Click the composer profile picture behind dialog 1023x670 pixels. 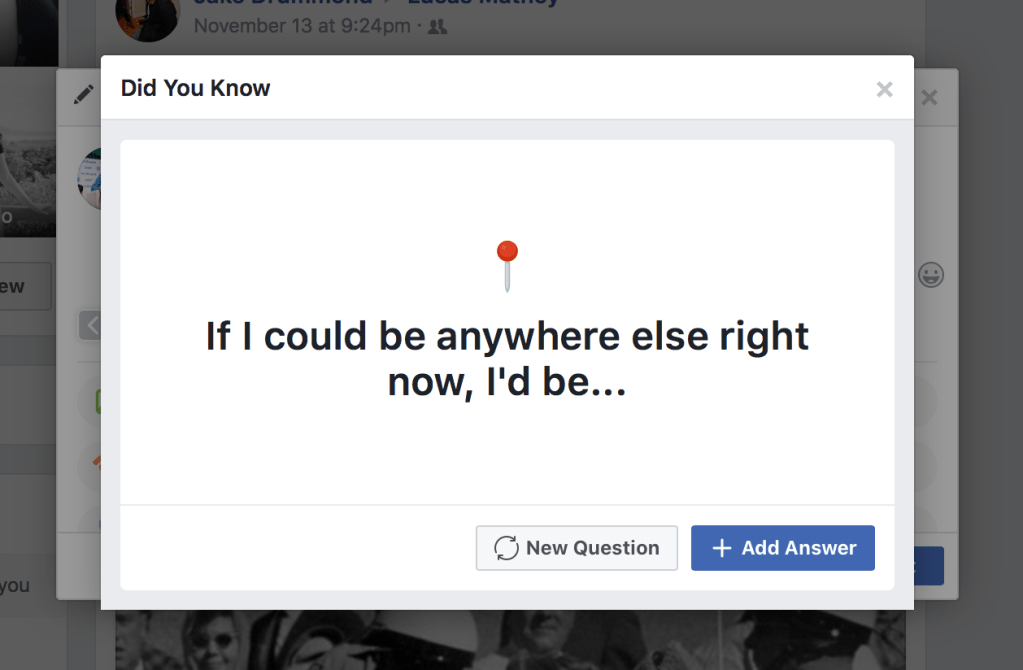(x=90, y=180)
